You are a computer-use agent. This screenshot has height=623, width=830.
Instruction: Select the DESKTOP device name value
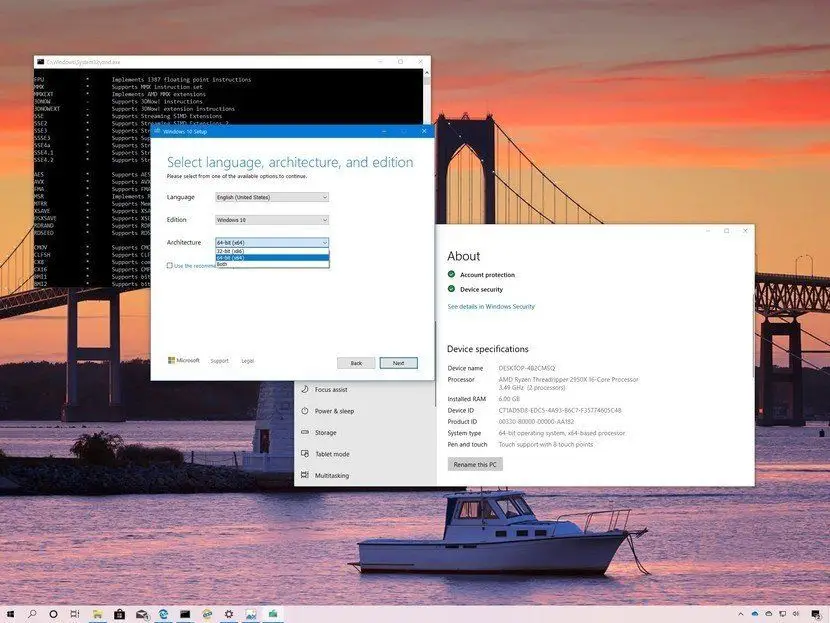pyautogui.click(x=527, y=368)
